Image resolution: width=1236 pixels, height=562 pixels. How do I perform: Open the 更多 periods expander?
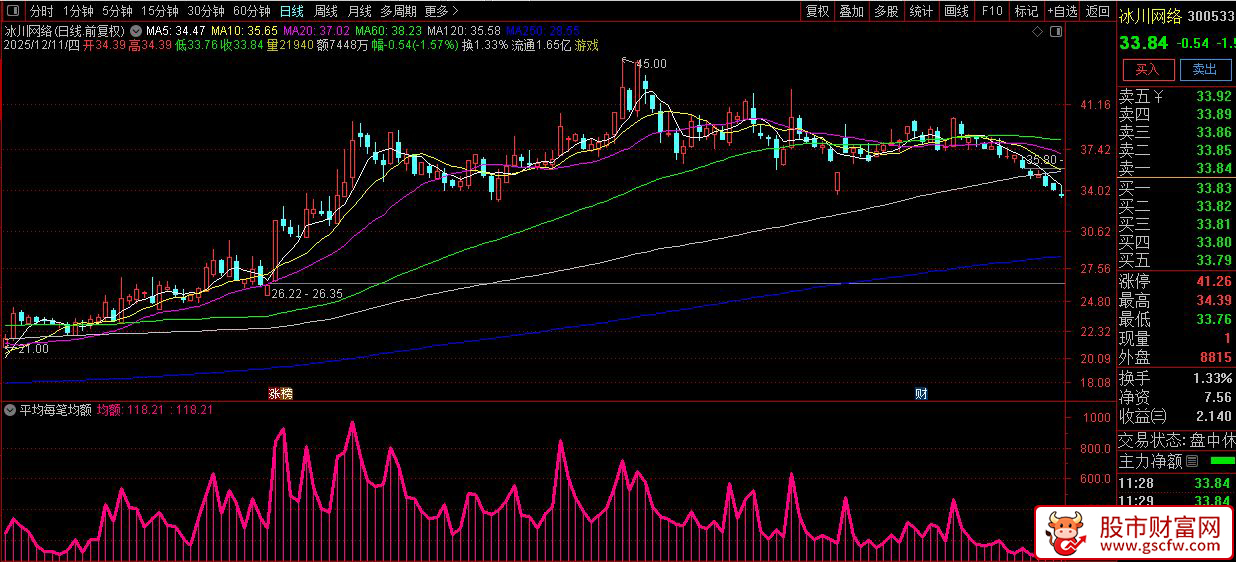[441, 12]
